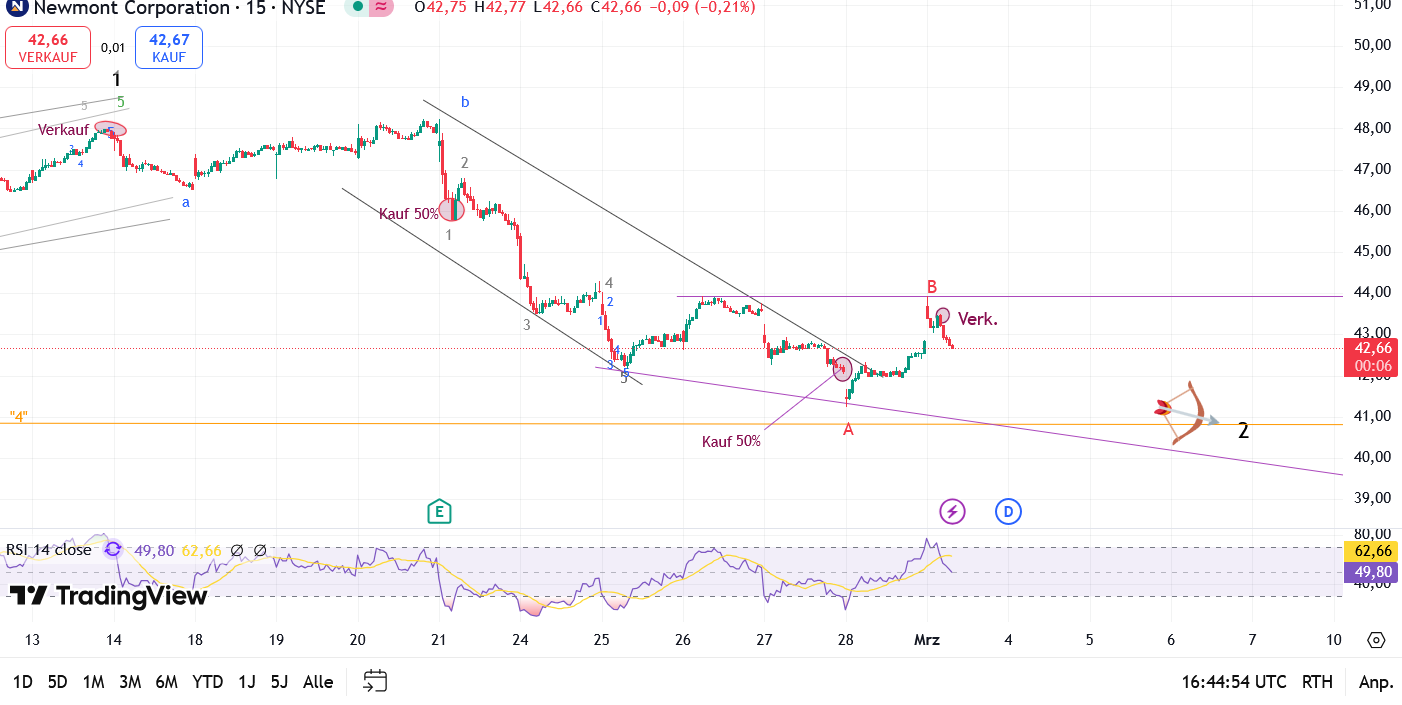The width and height of the screenshot is (1402, 705).
Task: Select the 3M time range
Action: pos(130,682)
